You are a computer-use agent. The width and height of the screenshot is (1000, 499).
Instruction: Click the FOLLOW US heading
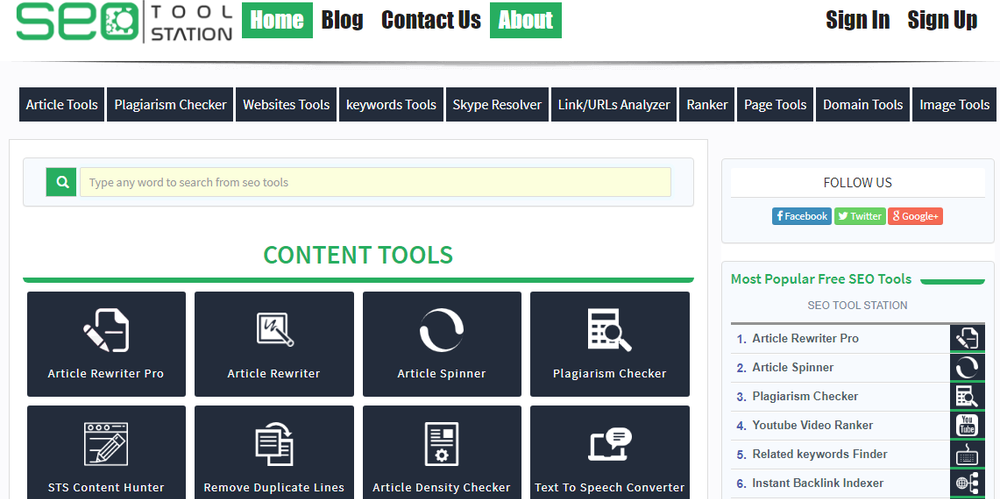[x=857, y=183]
